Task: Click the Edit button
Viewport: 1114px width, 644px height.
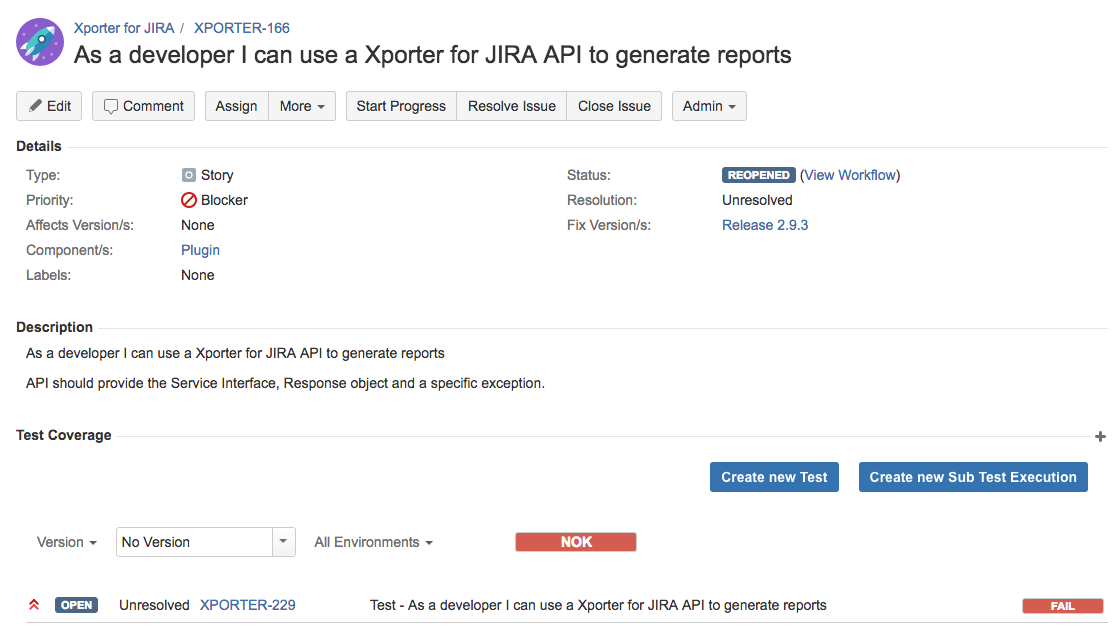Action: (49, 106)
